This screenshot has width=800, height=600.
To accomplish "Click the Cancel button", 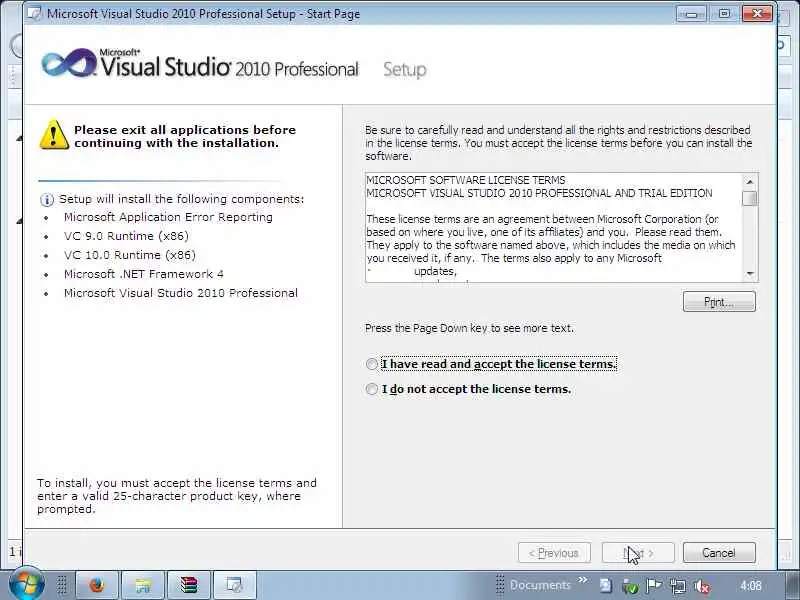I will point(719,553).
